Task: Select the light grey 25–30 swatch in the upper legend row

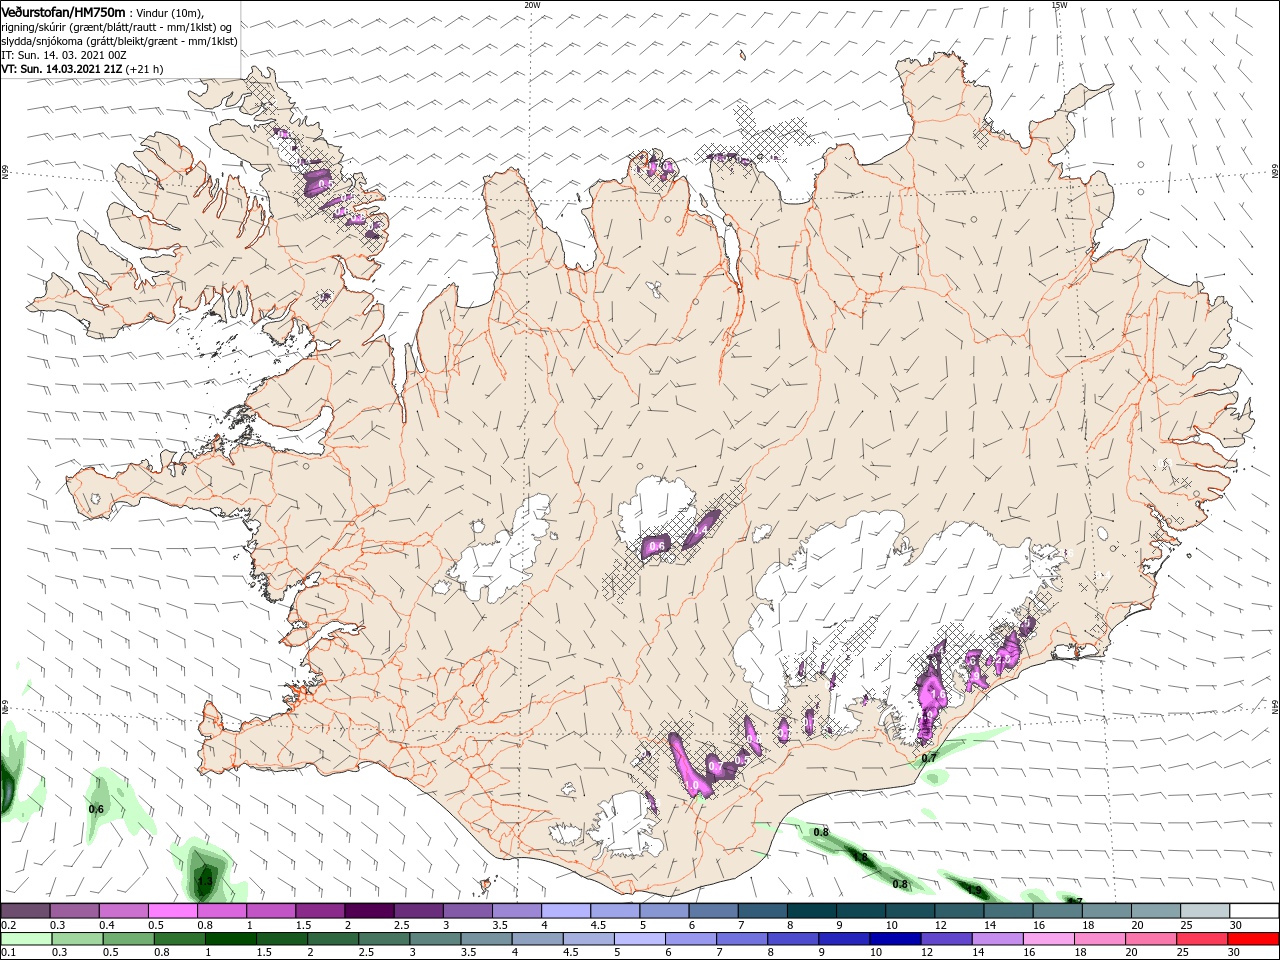Action: coord(1205,911)
